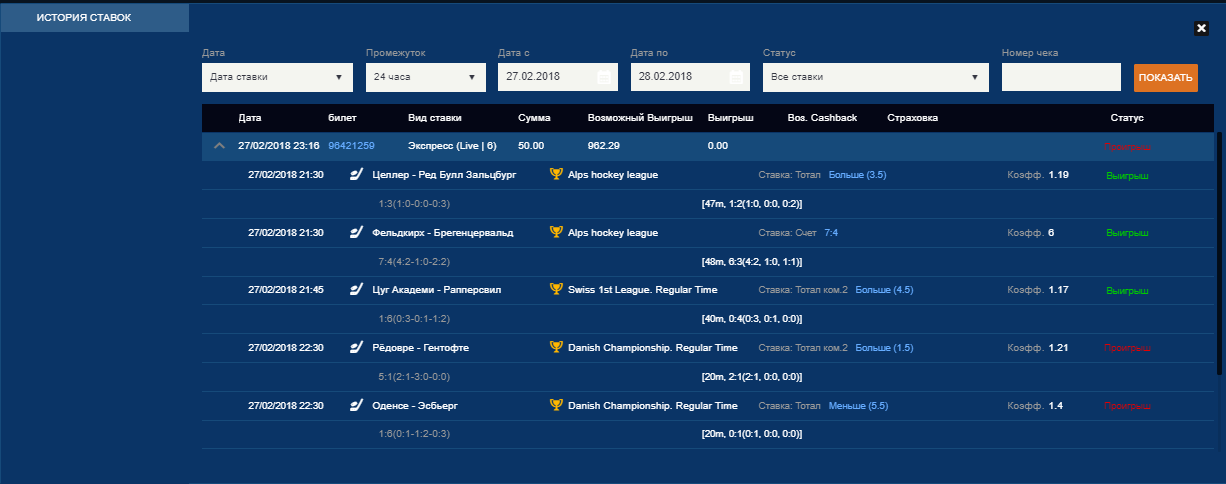Click the start date field 27.02.2018
This screenshot has height=484, width=1226.
[x=558, y=77]
